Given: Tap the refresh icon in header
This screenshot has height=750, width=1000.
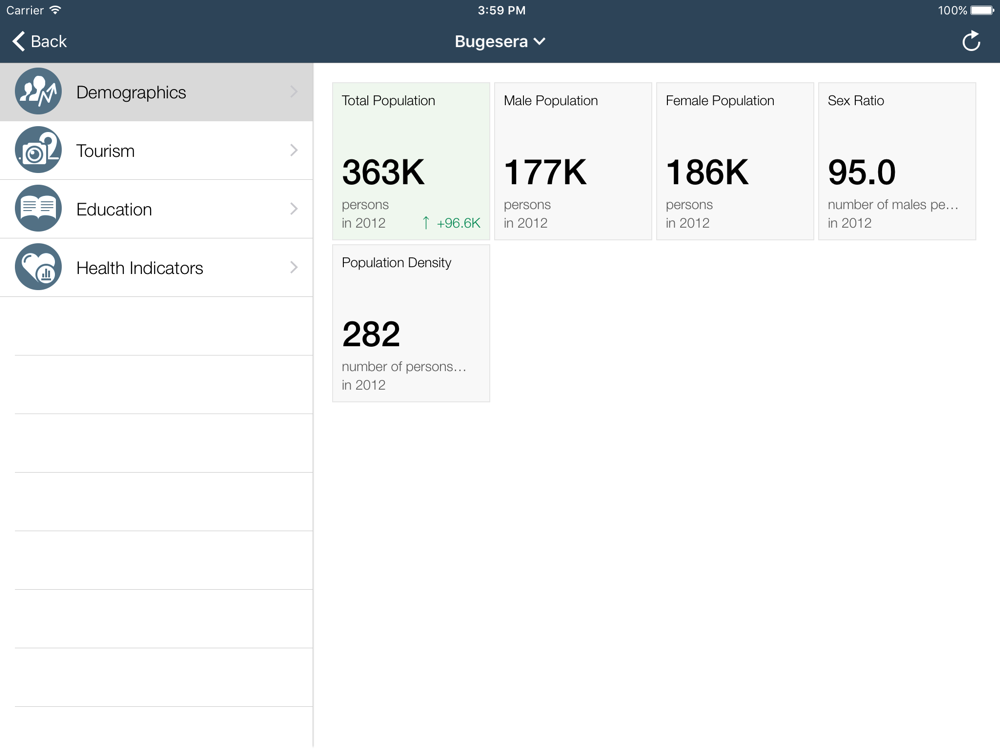Looking at the screenshot, I should [971, 41].
